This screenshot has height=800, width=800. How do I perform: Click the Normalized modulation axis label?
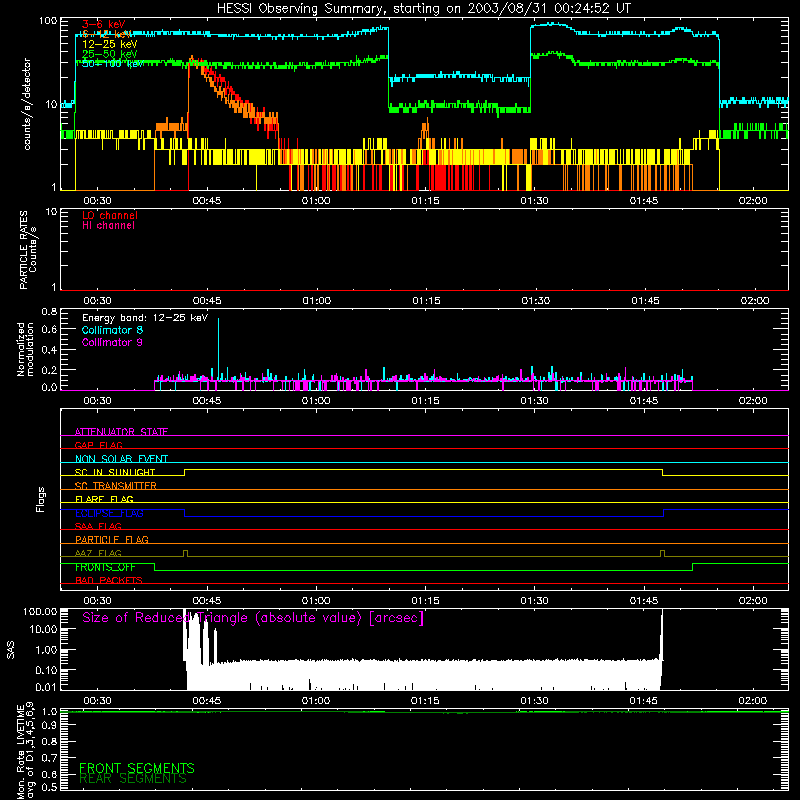pyautogui.click(x=26, y=349)
